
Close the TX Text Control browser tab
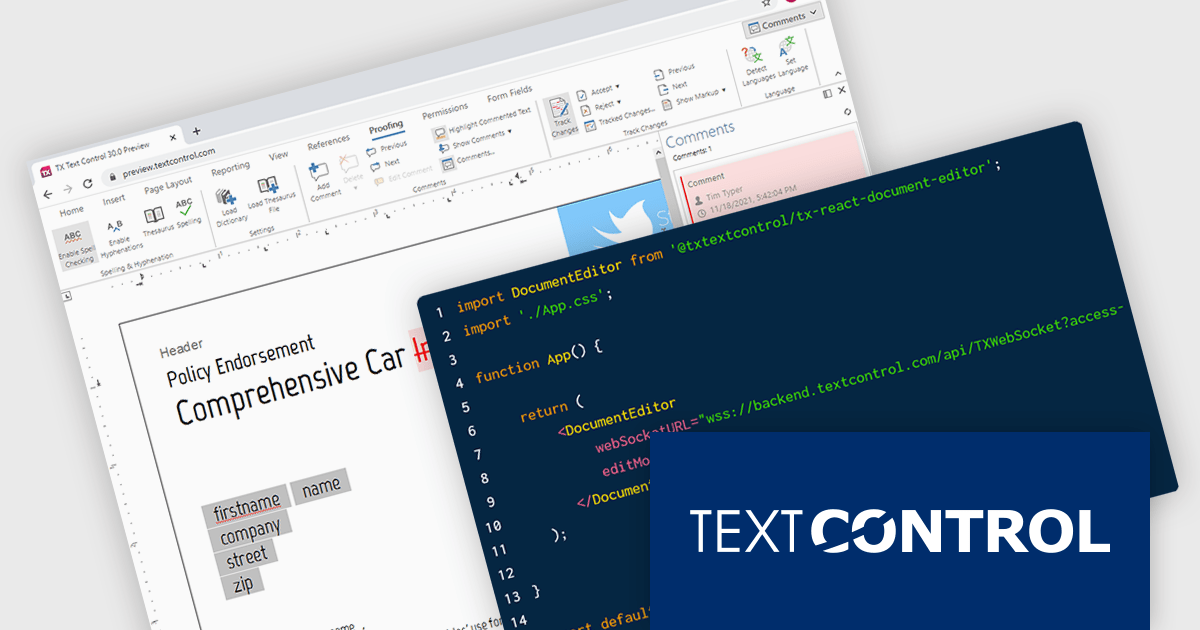pyautogui.click(x=174, y=137)
